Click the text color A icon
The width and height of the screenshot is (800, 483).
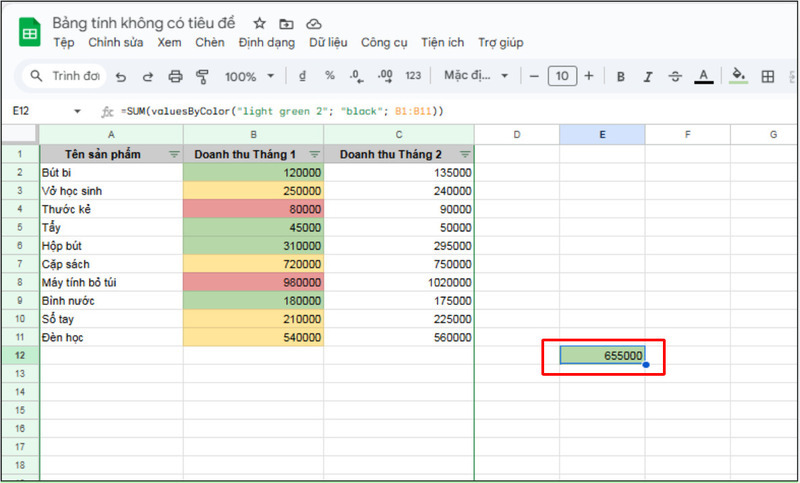[x=703, y=76]
